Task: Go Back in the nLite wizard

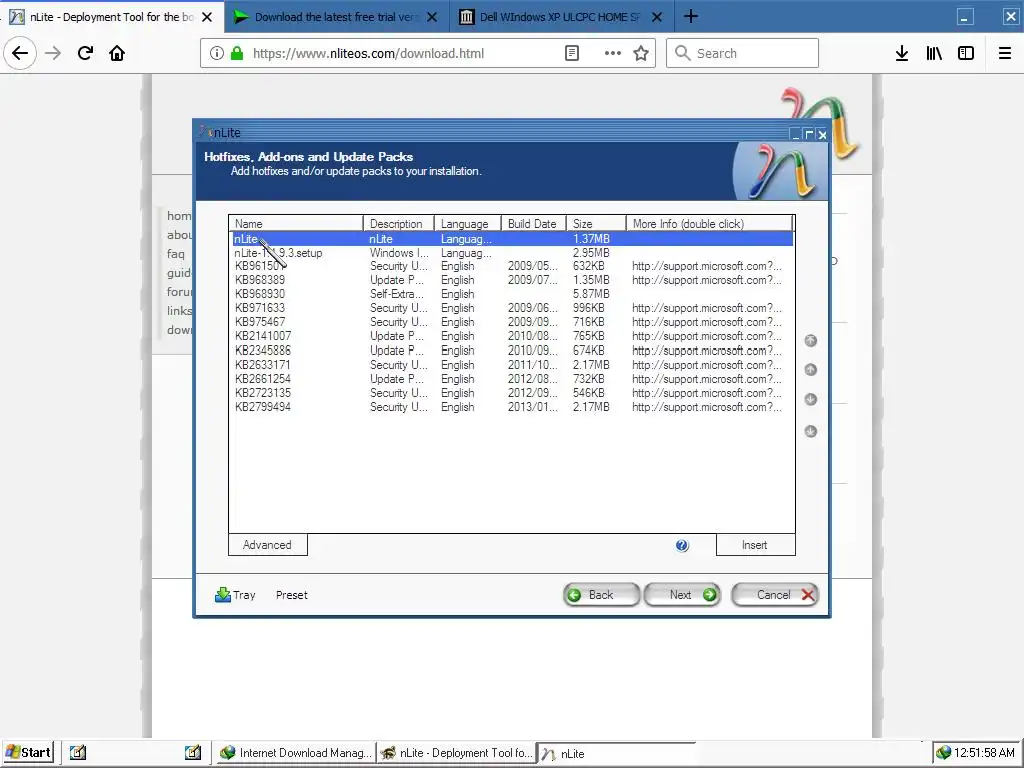Action: point(601,595)
